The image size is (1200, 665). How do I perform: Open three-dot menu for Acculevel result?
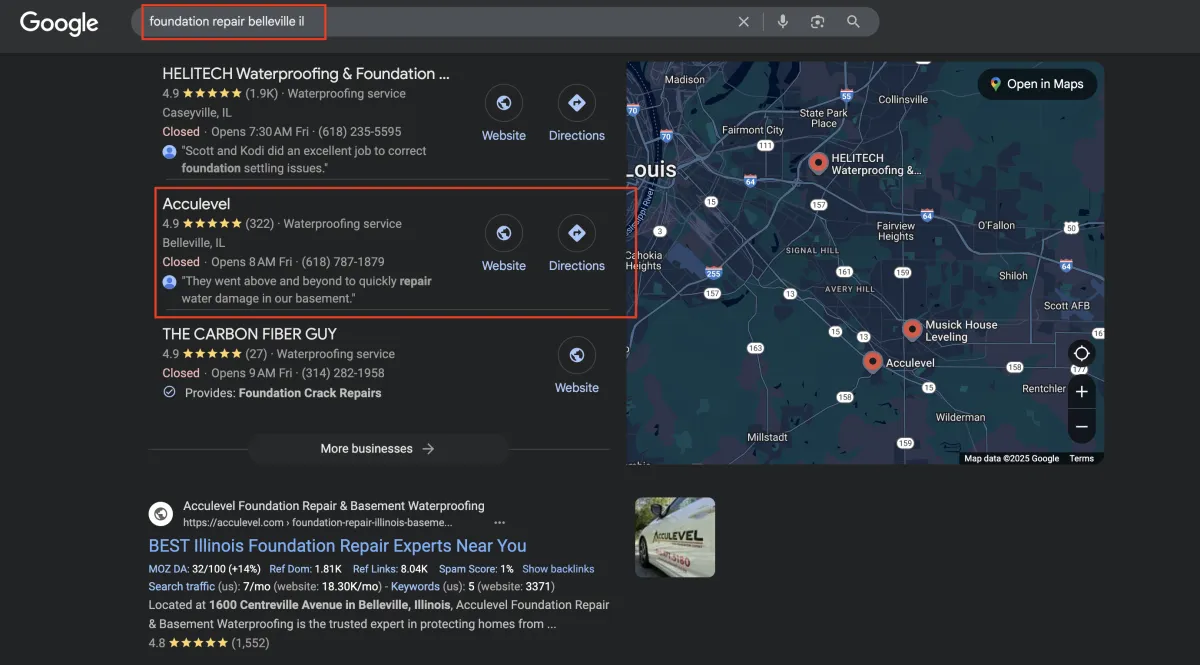click(x=499, y=523)
